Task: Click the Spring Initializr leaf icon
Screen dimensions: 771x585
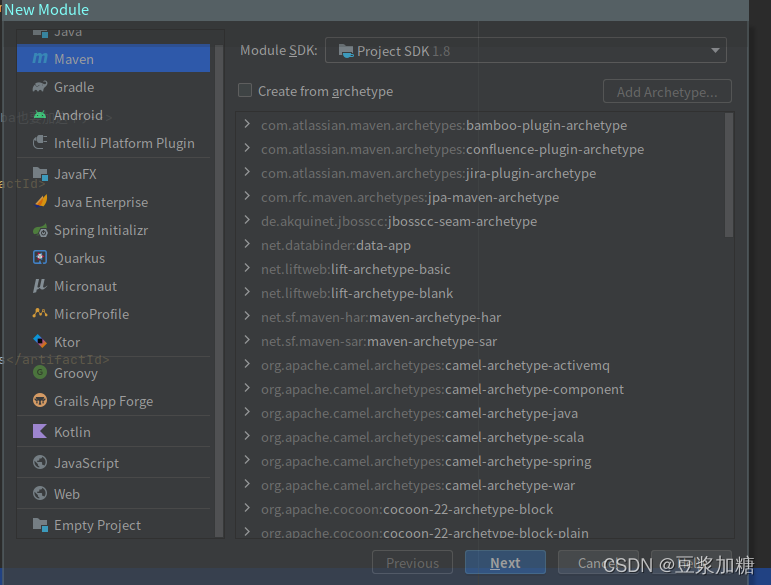Action: click(40, 230)
